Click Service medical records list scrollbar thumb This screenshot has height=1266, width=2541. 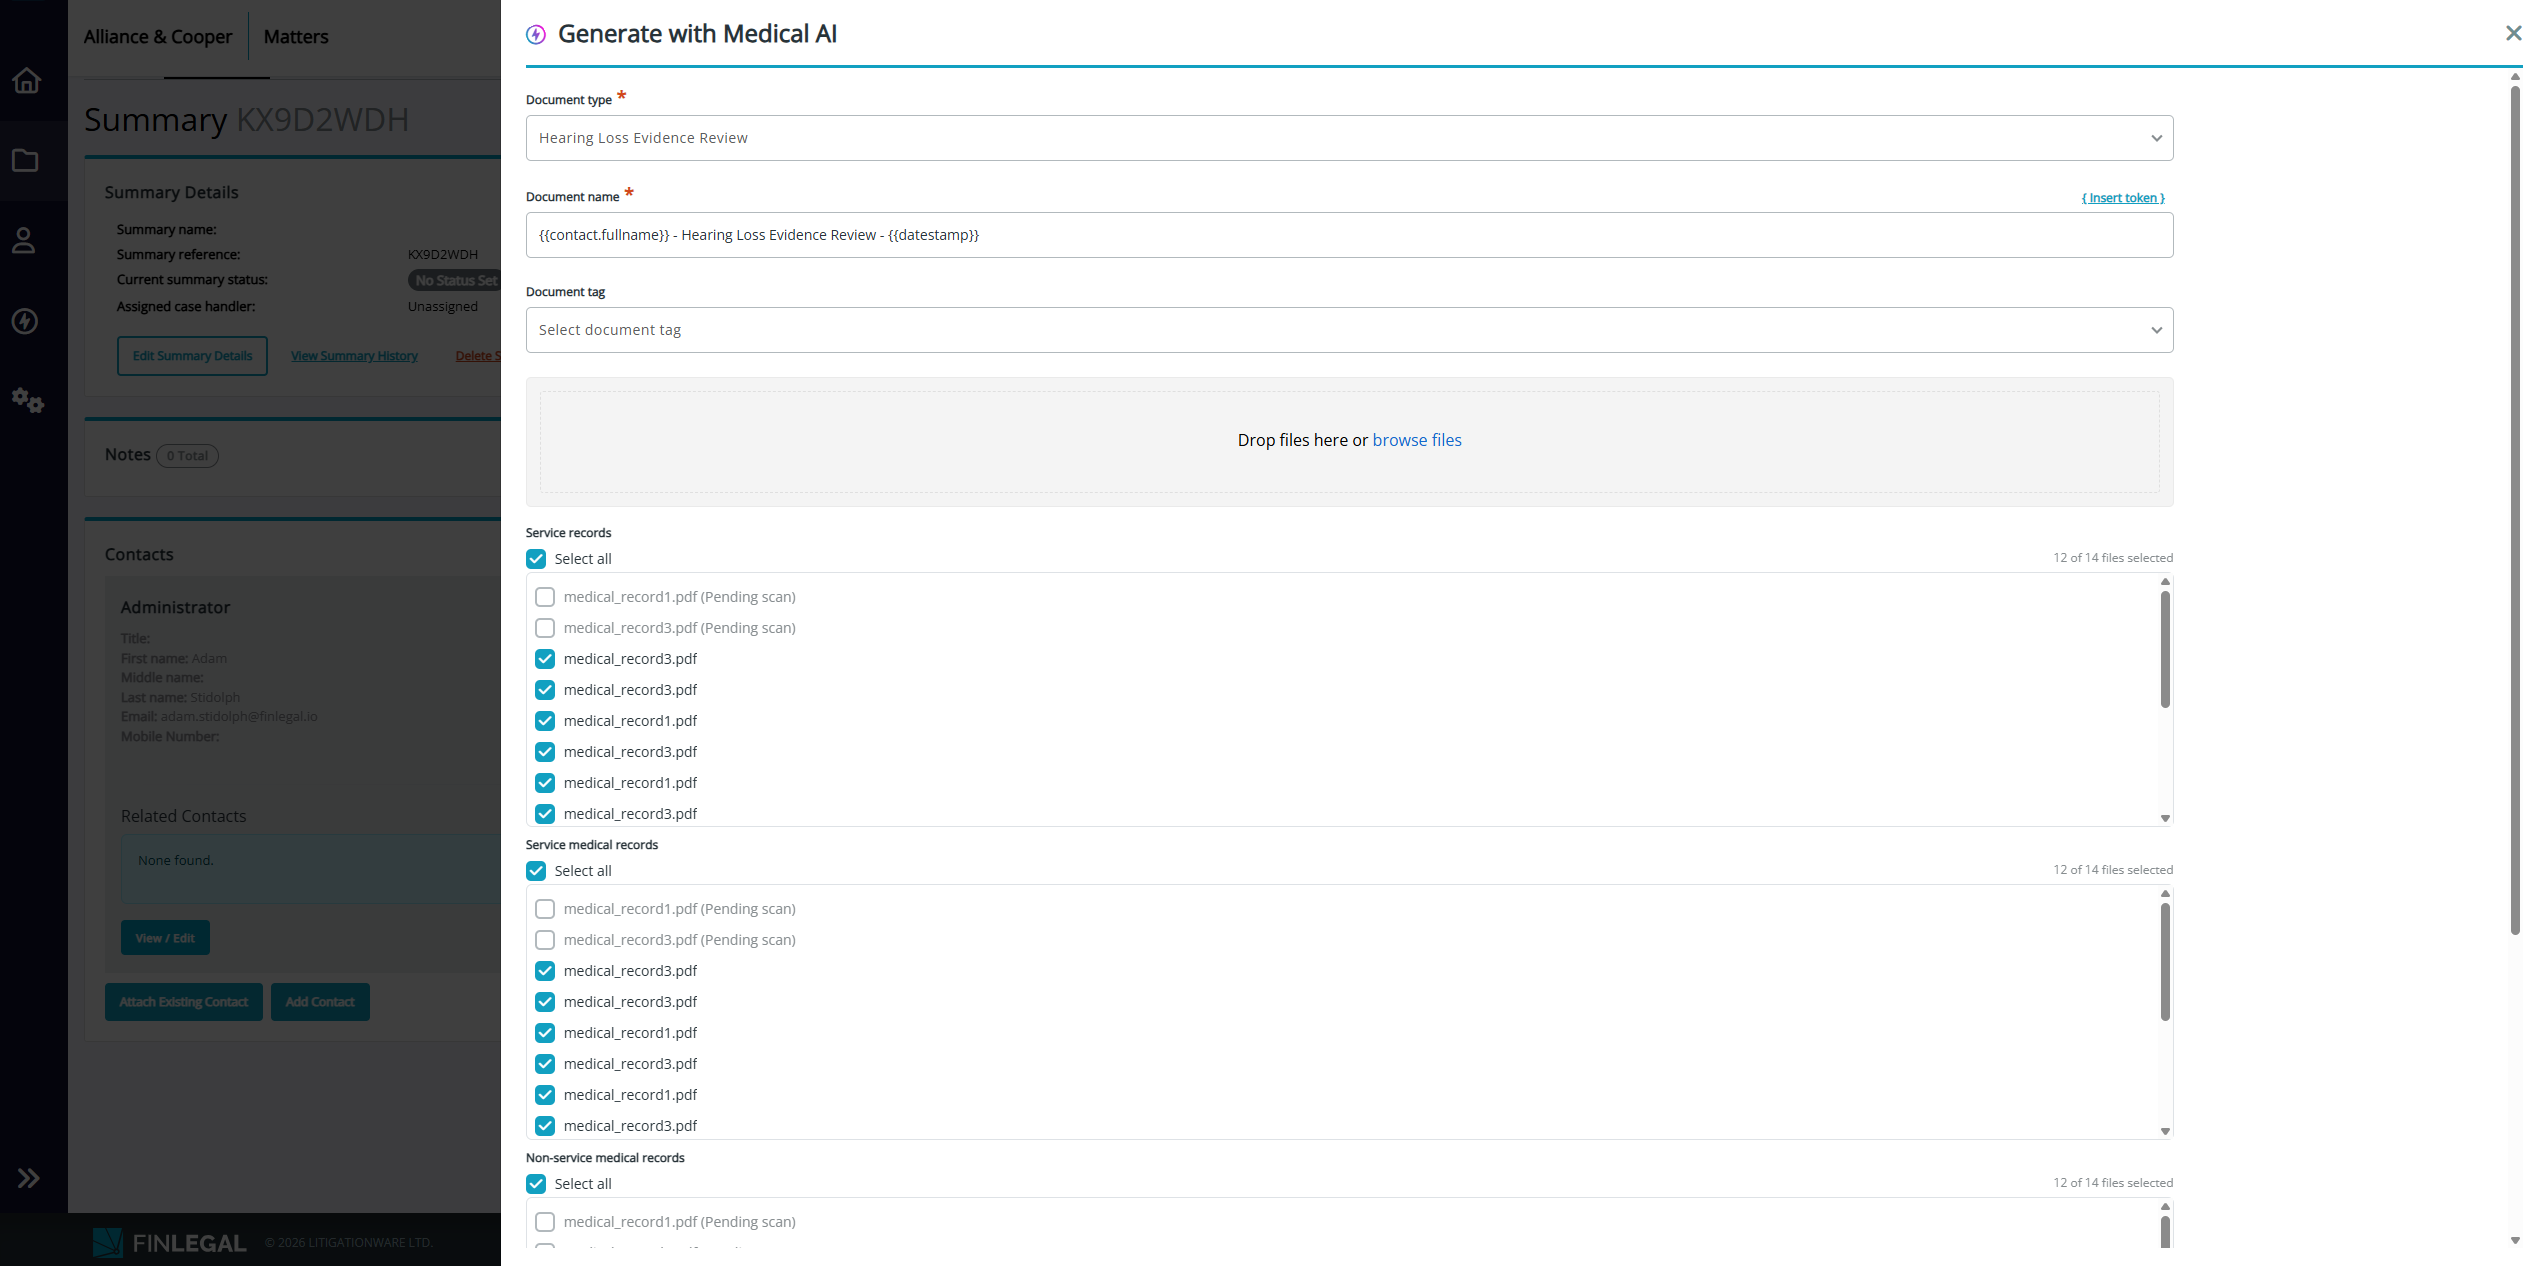tap(2165, 962)
